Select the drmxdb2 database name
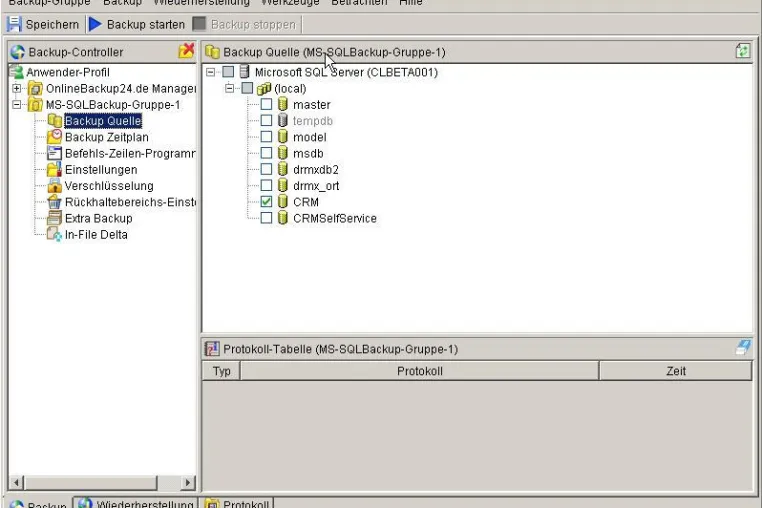 point(316,170)
